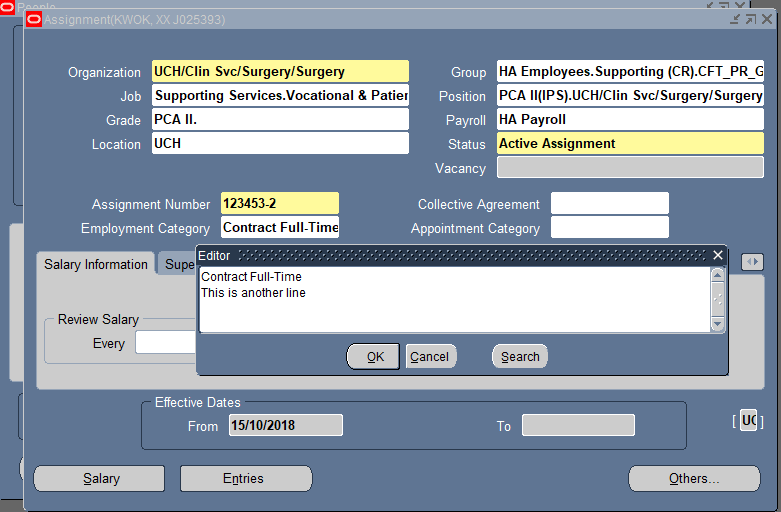This screenshot has width=781, height=512.
Task: Click the OK button in the Editor
Action: click(373, 357)
